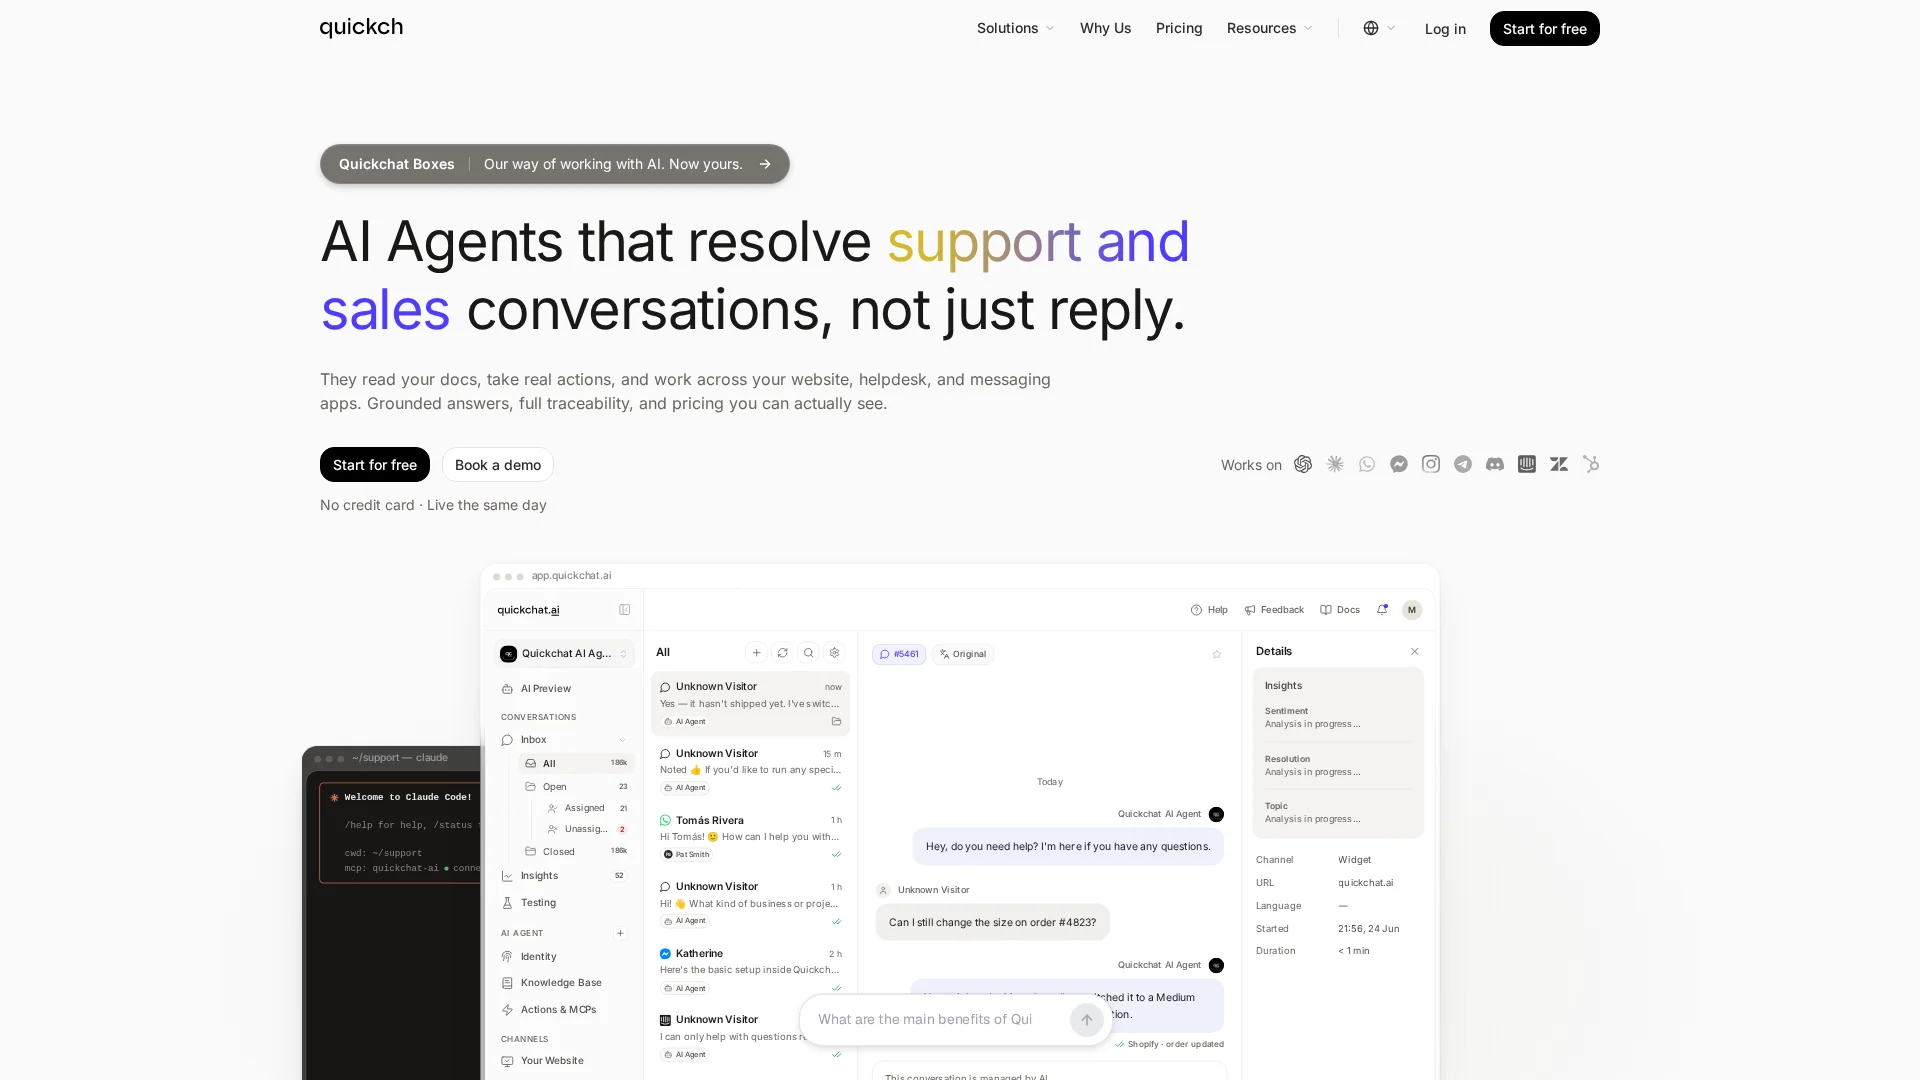Click the #5461 conversation tag
1920x1080 pixels.
tap(899, 654)
